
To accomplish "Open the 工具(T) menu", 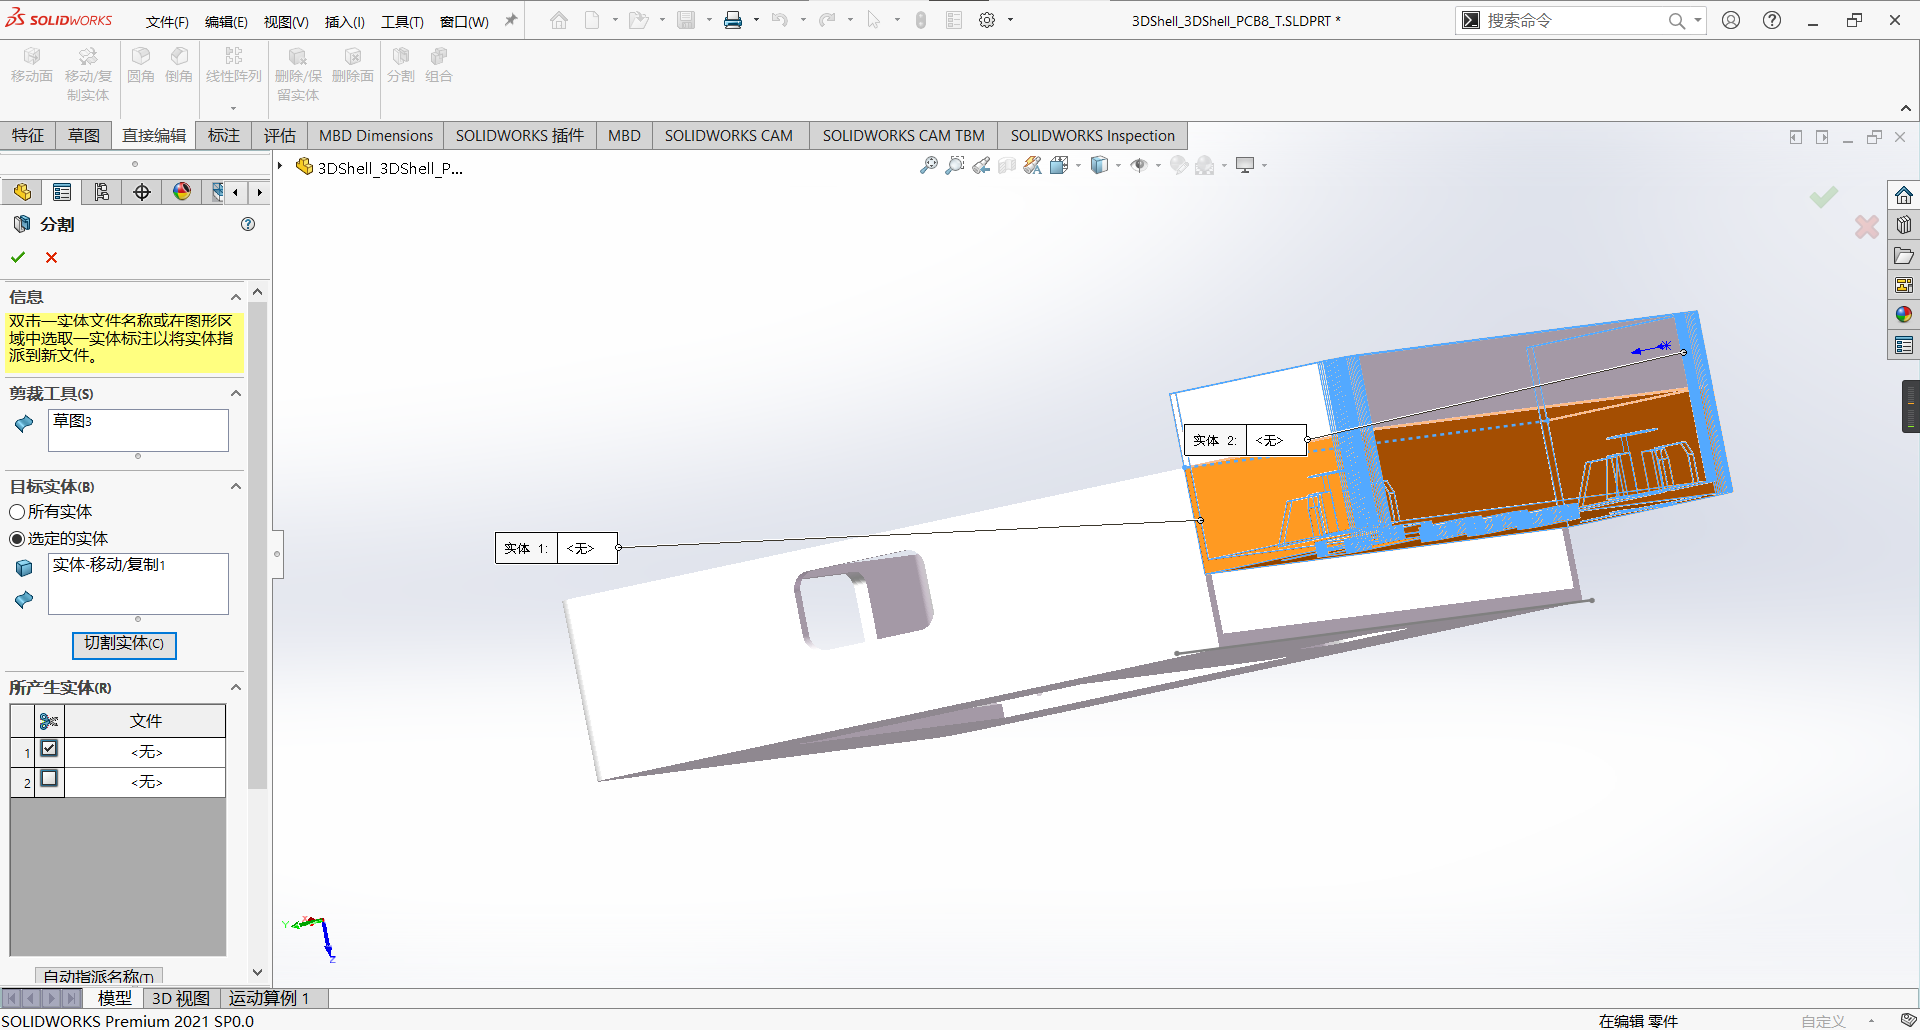I will click(x=402, y=21).
